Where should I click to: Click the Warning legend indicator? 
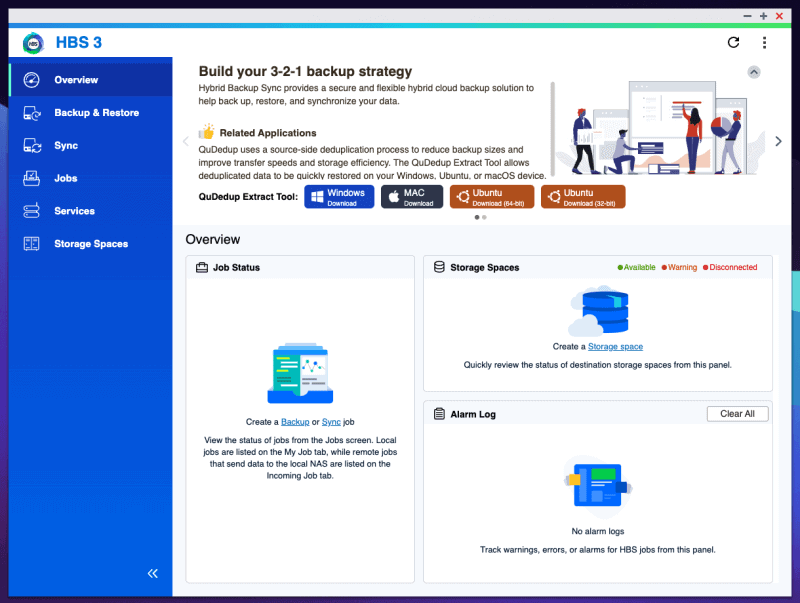coord(679,267)
